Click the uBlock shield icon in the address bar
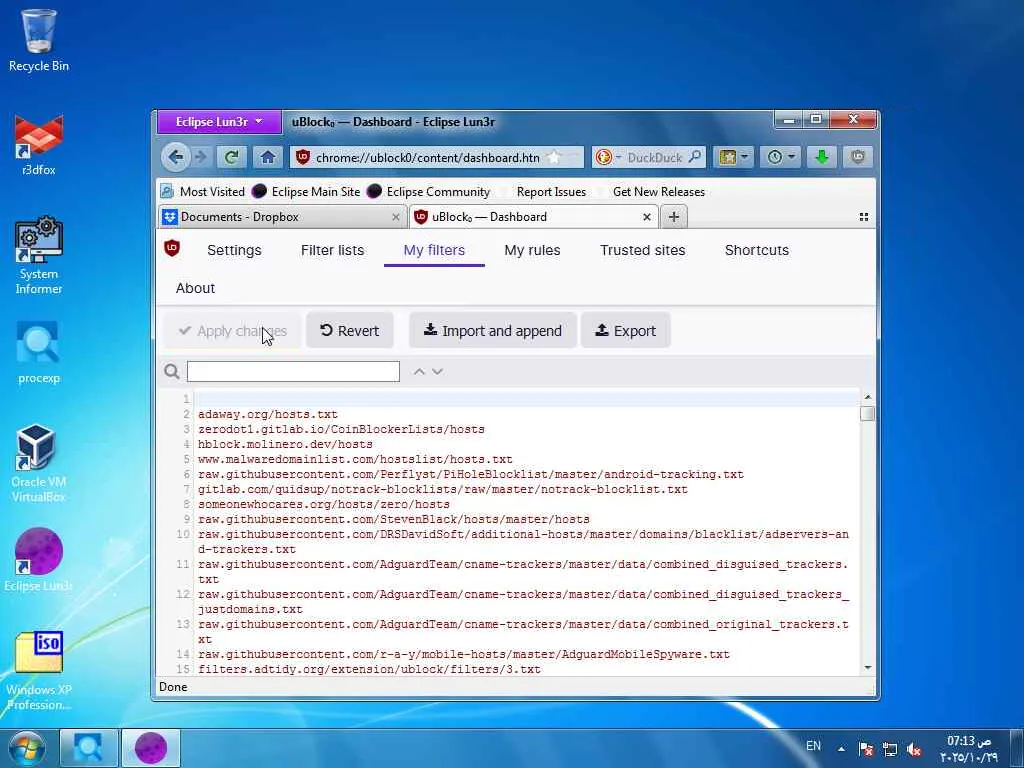The width and height of the screenshot is (1024, 768). (x=302, y=157)
